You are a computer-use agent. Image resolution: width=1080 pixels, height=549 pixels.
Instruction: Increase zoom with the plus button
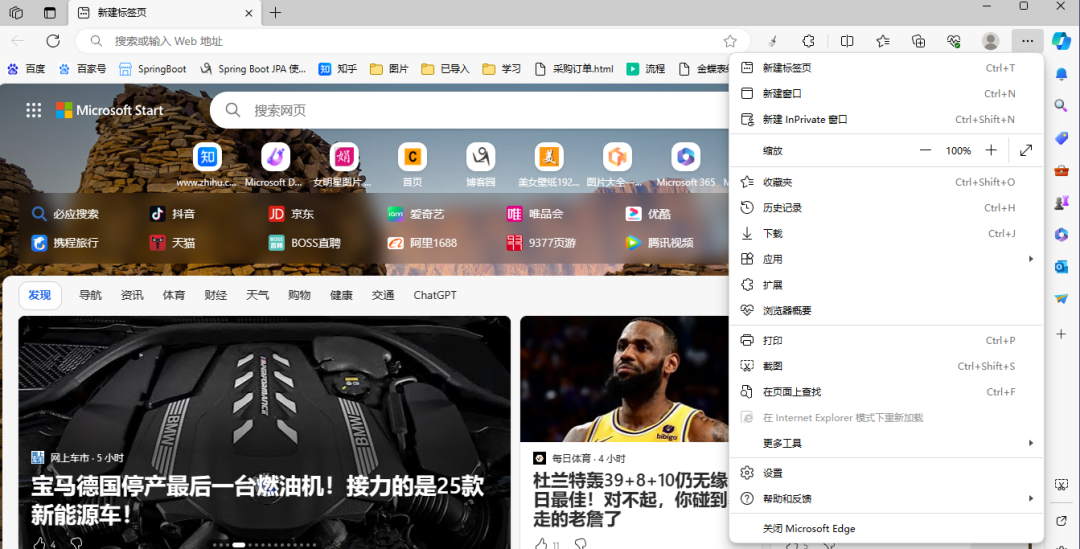[x=991, y=150]
